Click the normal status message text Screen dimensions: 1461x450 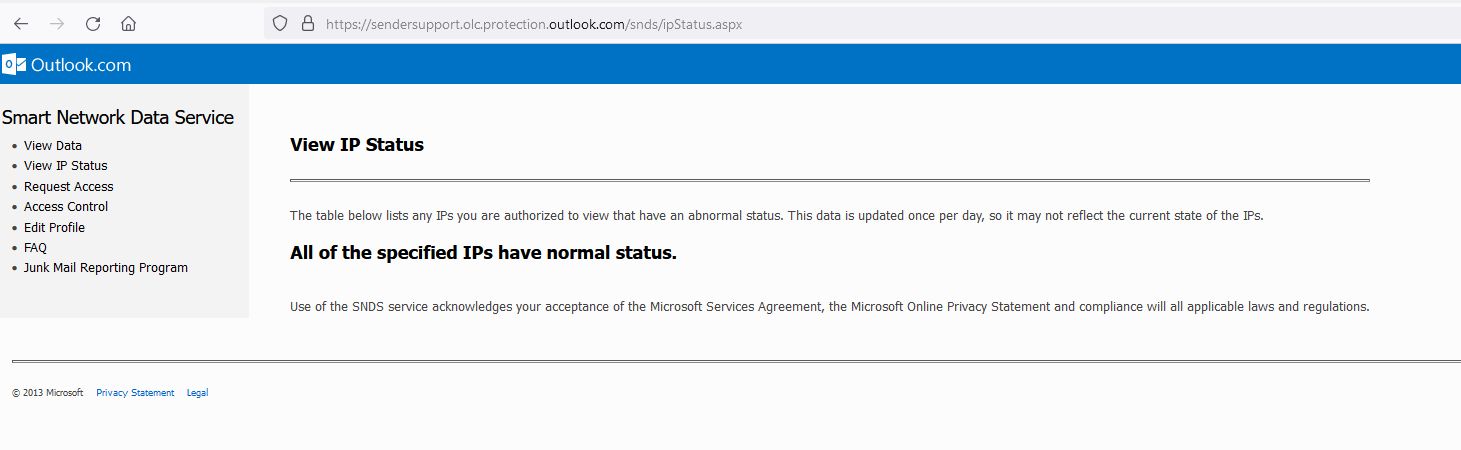[x=483, y=253]
